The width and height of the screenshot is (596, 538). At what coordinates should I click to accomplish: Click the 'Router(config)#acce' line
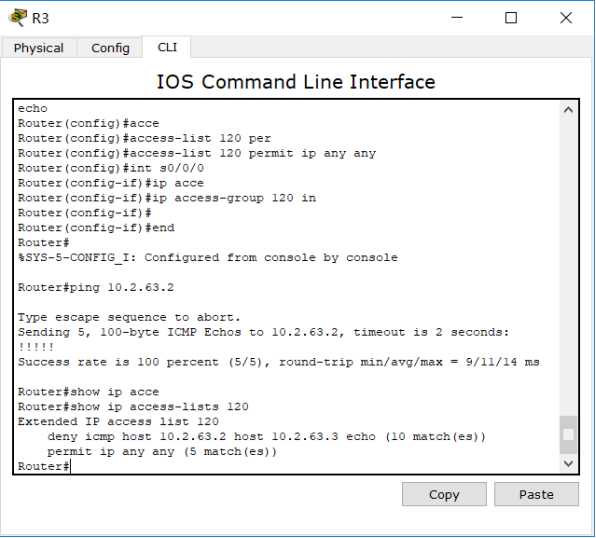(x=89, y=123)
